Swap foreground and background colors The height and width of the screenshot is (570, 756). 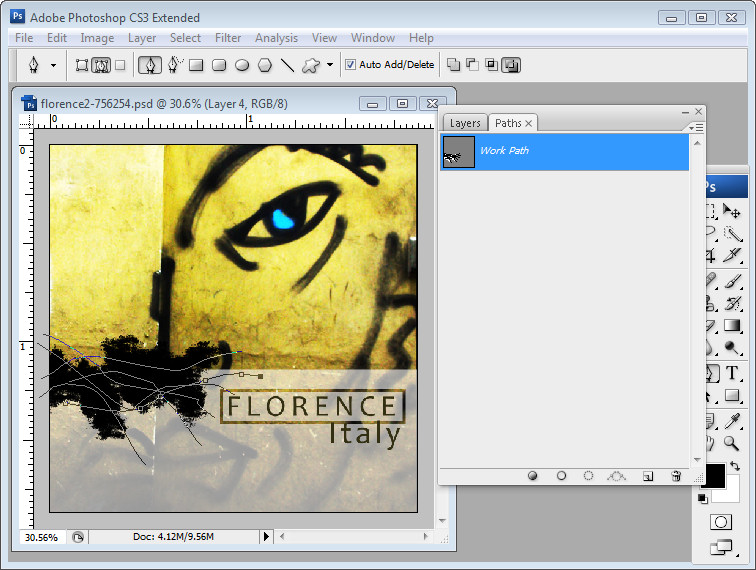pos(734,466)
